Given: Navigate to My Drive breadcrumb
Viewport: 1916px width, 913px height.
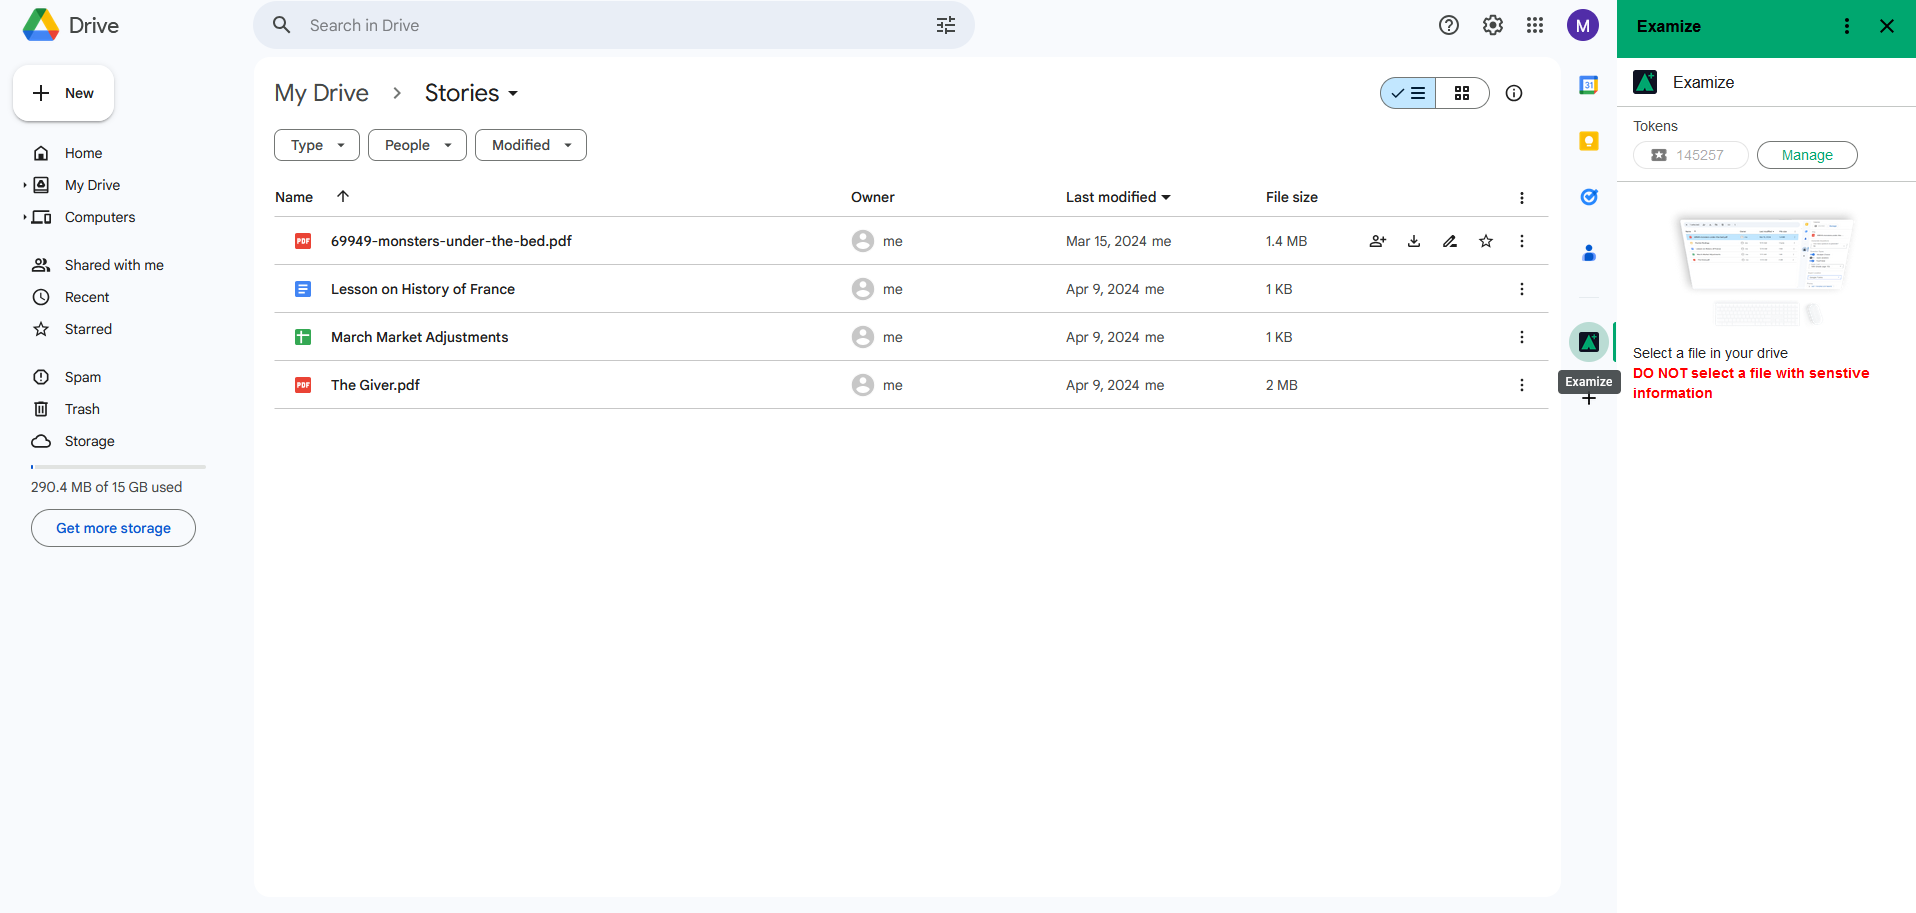Looking at the screenshot, I should coord(321,93).
